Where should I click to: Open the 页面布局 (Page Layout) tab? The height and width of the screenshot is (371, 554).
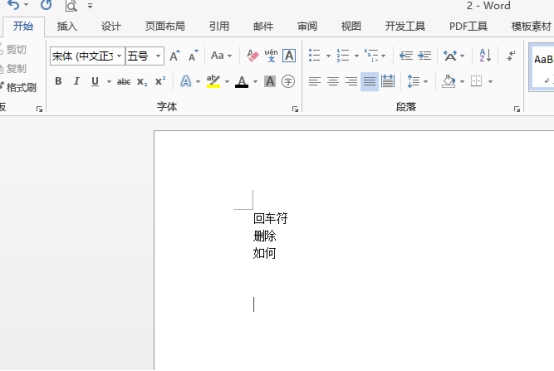(165, 26)
